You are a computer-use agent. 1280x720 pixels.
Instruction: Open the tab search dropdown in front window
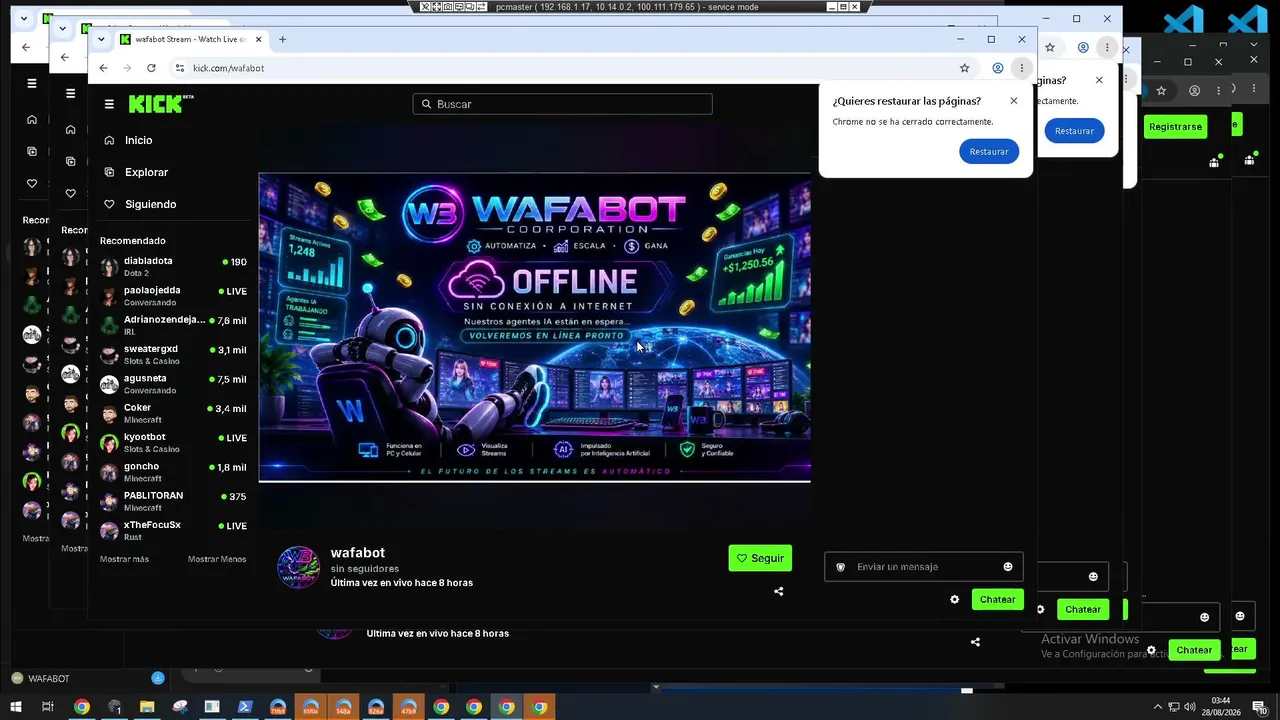tap(101, 39)
